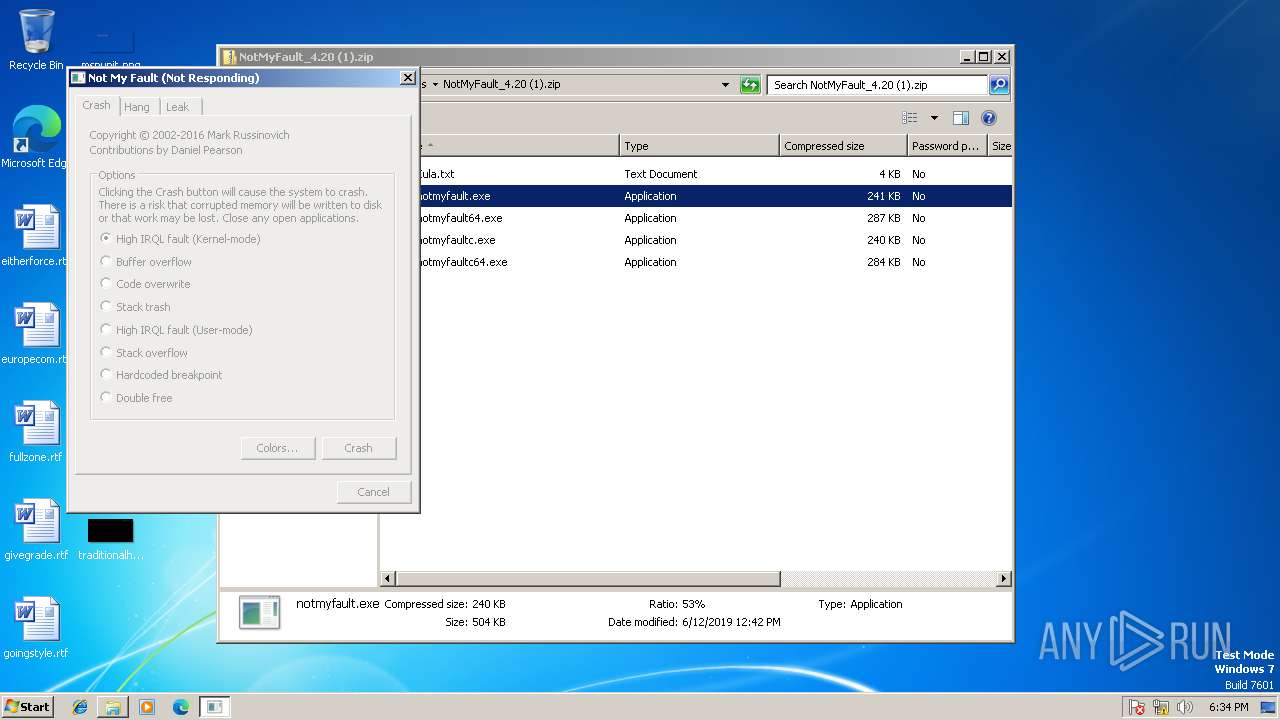Select the notmyfaultc.exe file row
The width and height of the screenshot is (1280, 720).
coord(697,240)
